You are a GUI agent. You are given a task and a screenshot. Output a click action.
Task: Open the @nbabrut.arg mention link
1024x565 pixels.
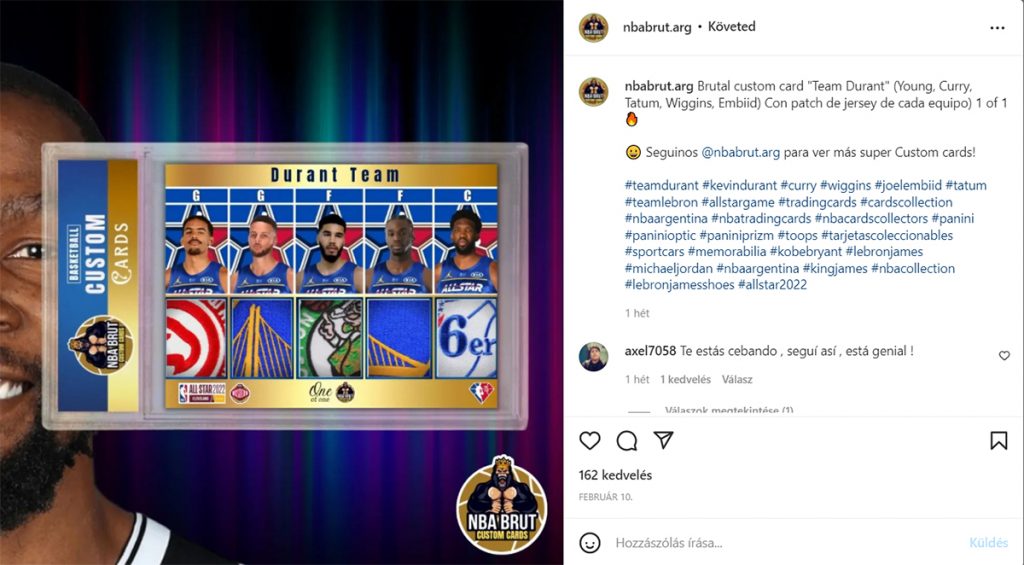741,152
